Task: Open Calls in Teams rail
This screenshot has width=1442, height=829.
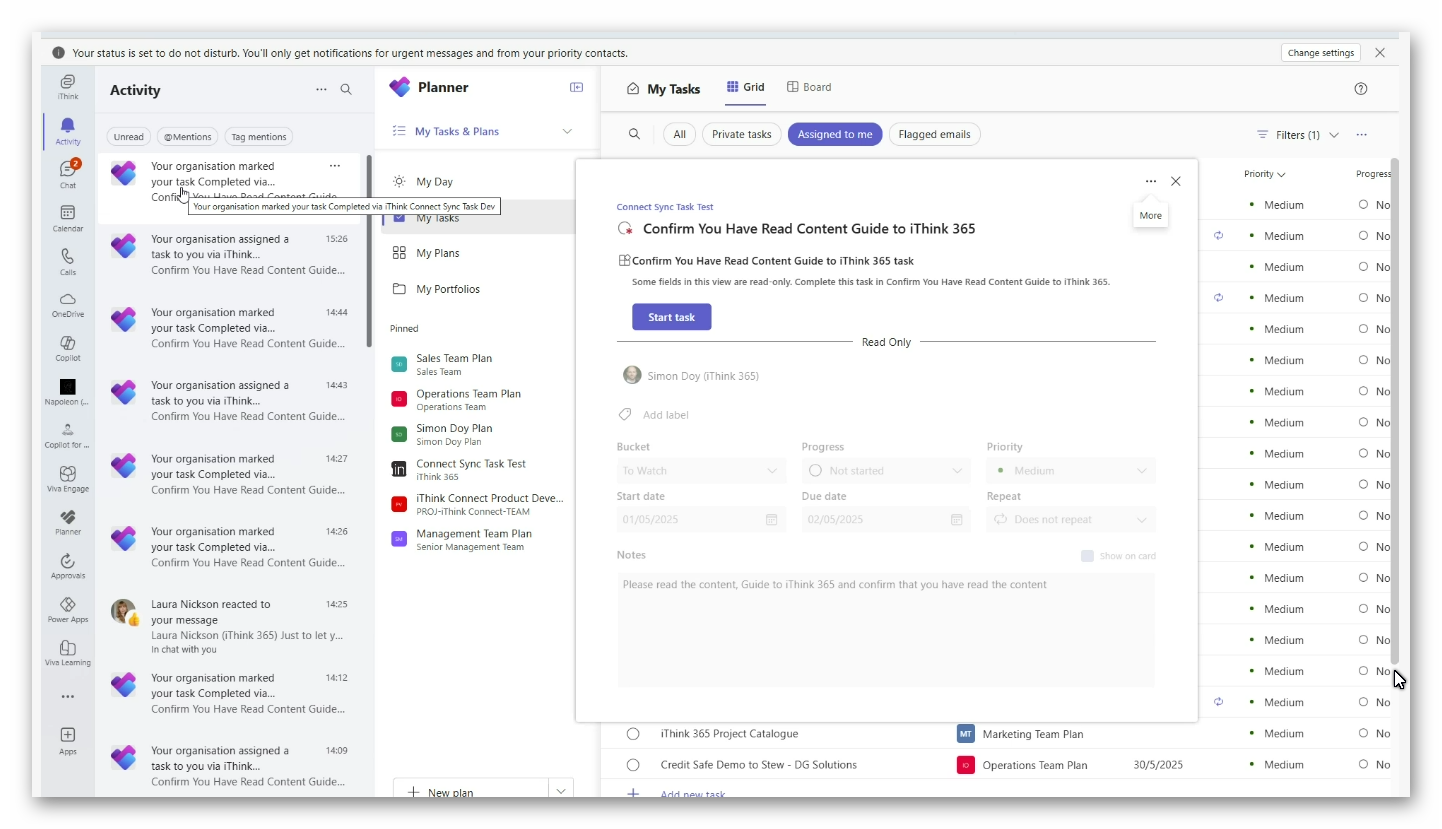Action: (68, 261)
